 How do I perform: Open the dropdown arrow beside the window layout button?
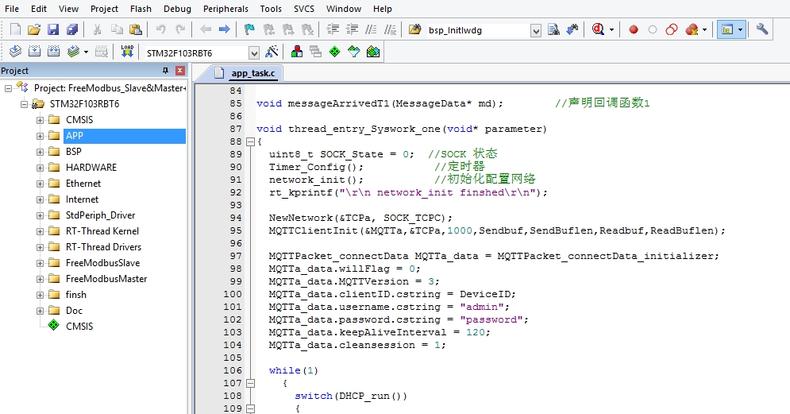tap(740, 30)
